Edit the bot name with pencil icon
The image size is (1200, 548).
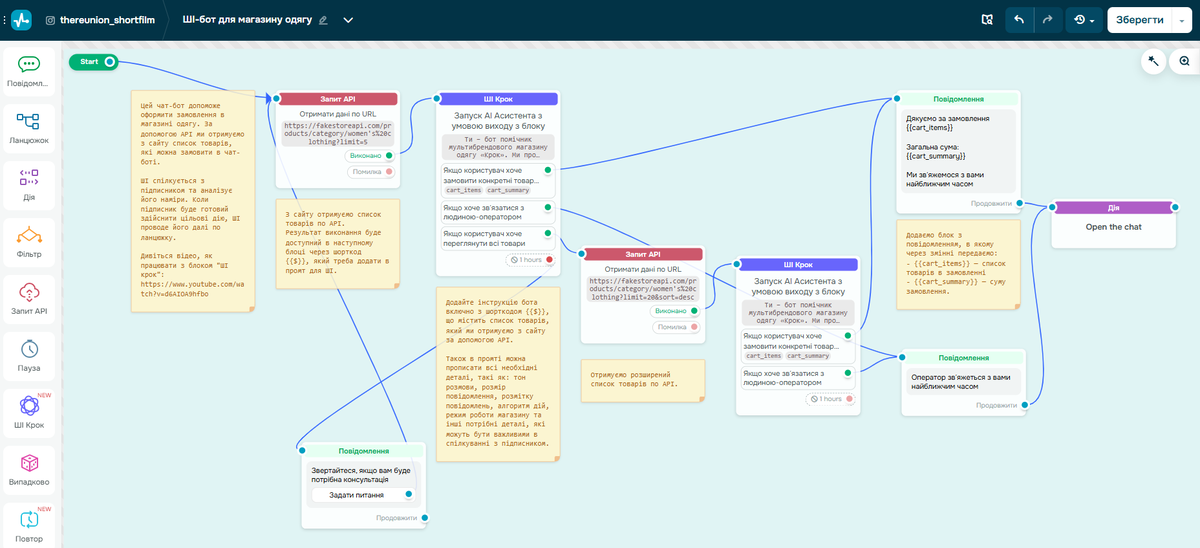(x=323, y=20)
